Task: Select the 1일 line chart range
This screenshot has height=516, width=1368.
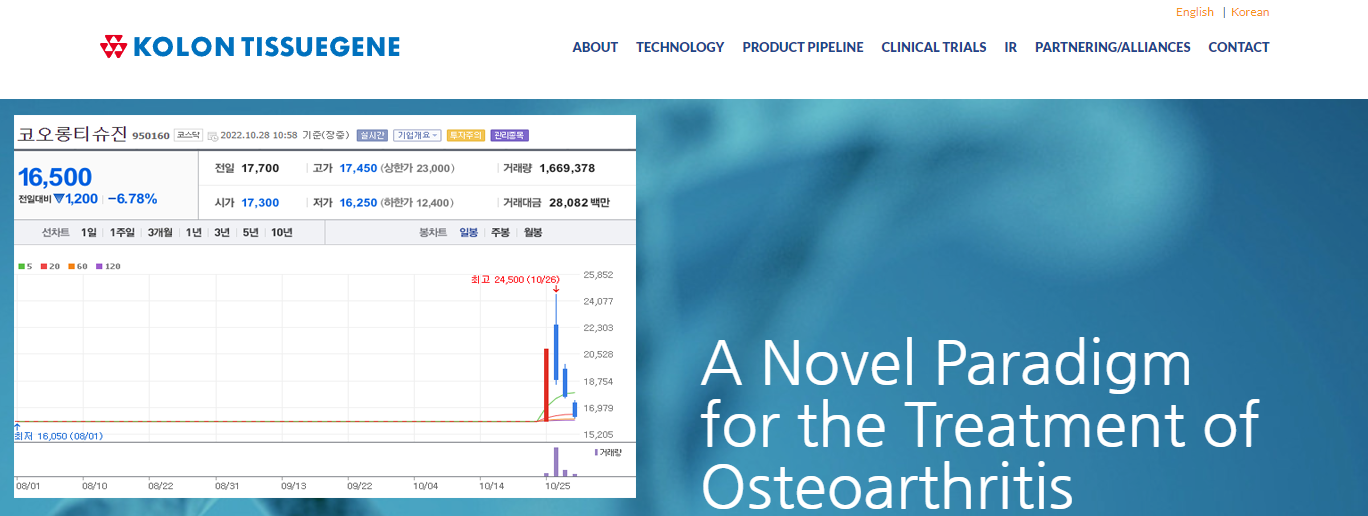Action: pos(89,232)
